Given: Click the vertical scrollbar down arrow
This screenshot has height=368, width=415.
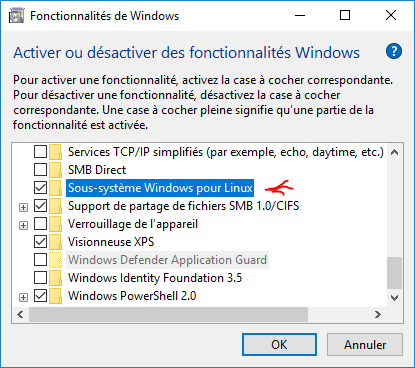Looking at the screenshot, I should [395, 298].
